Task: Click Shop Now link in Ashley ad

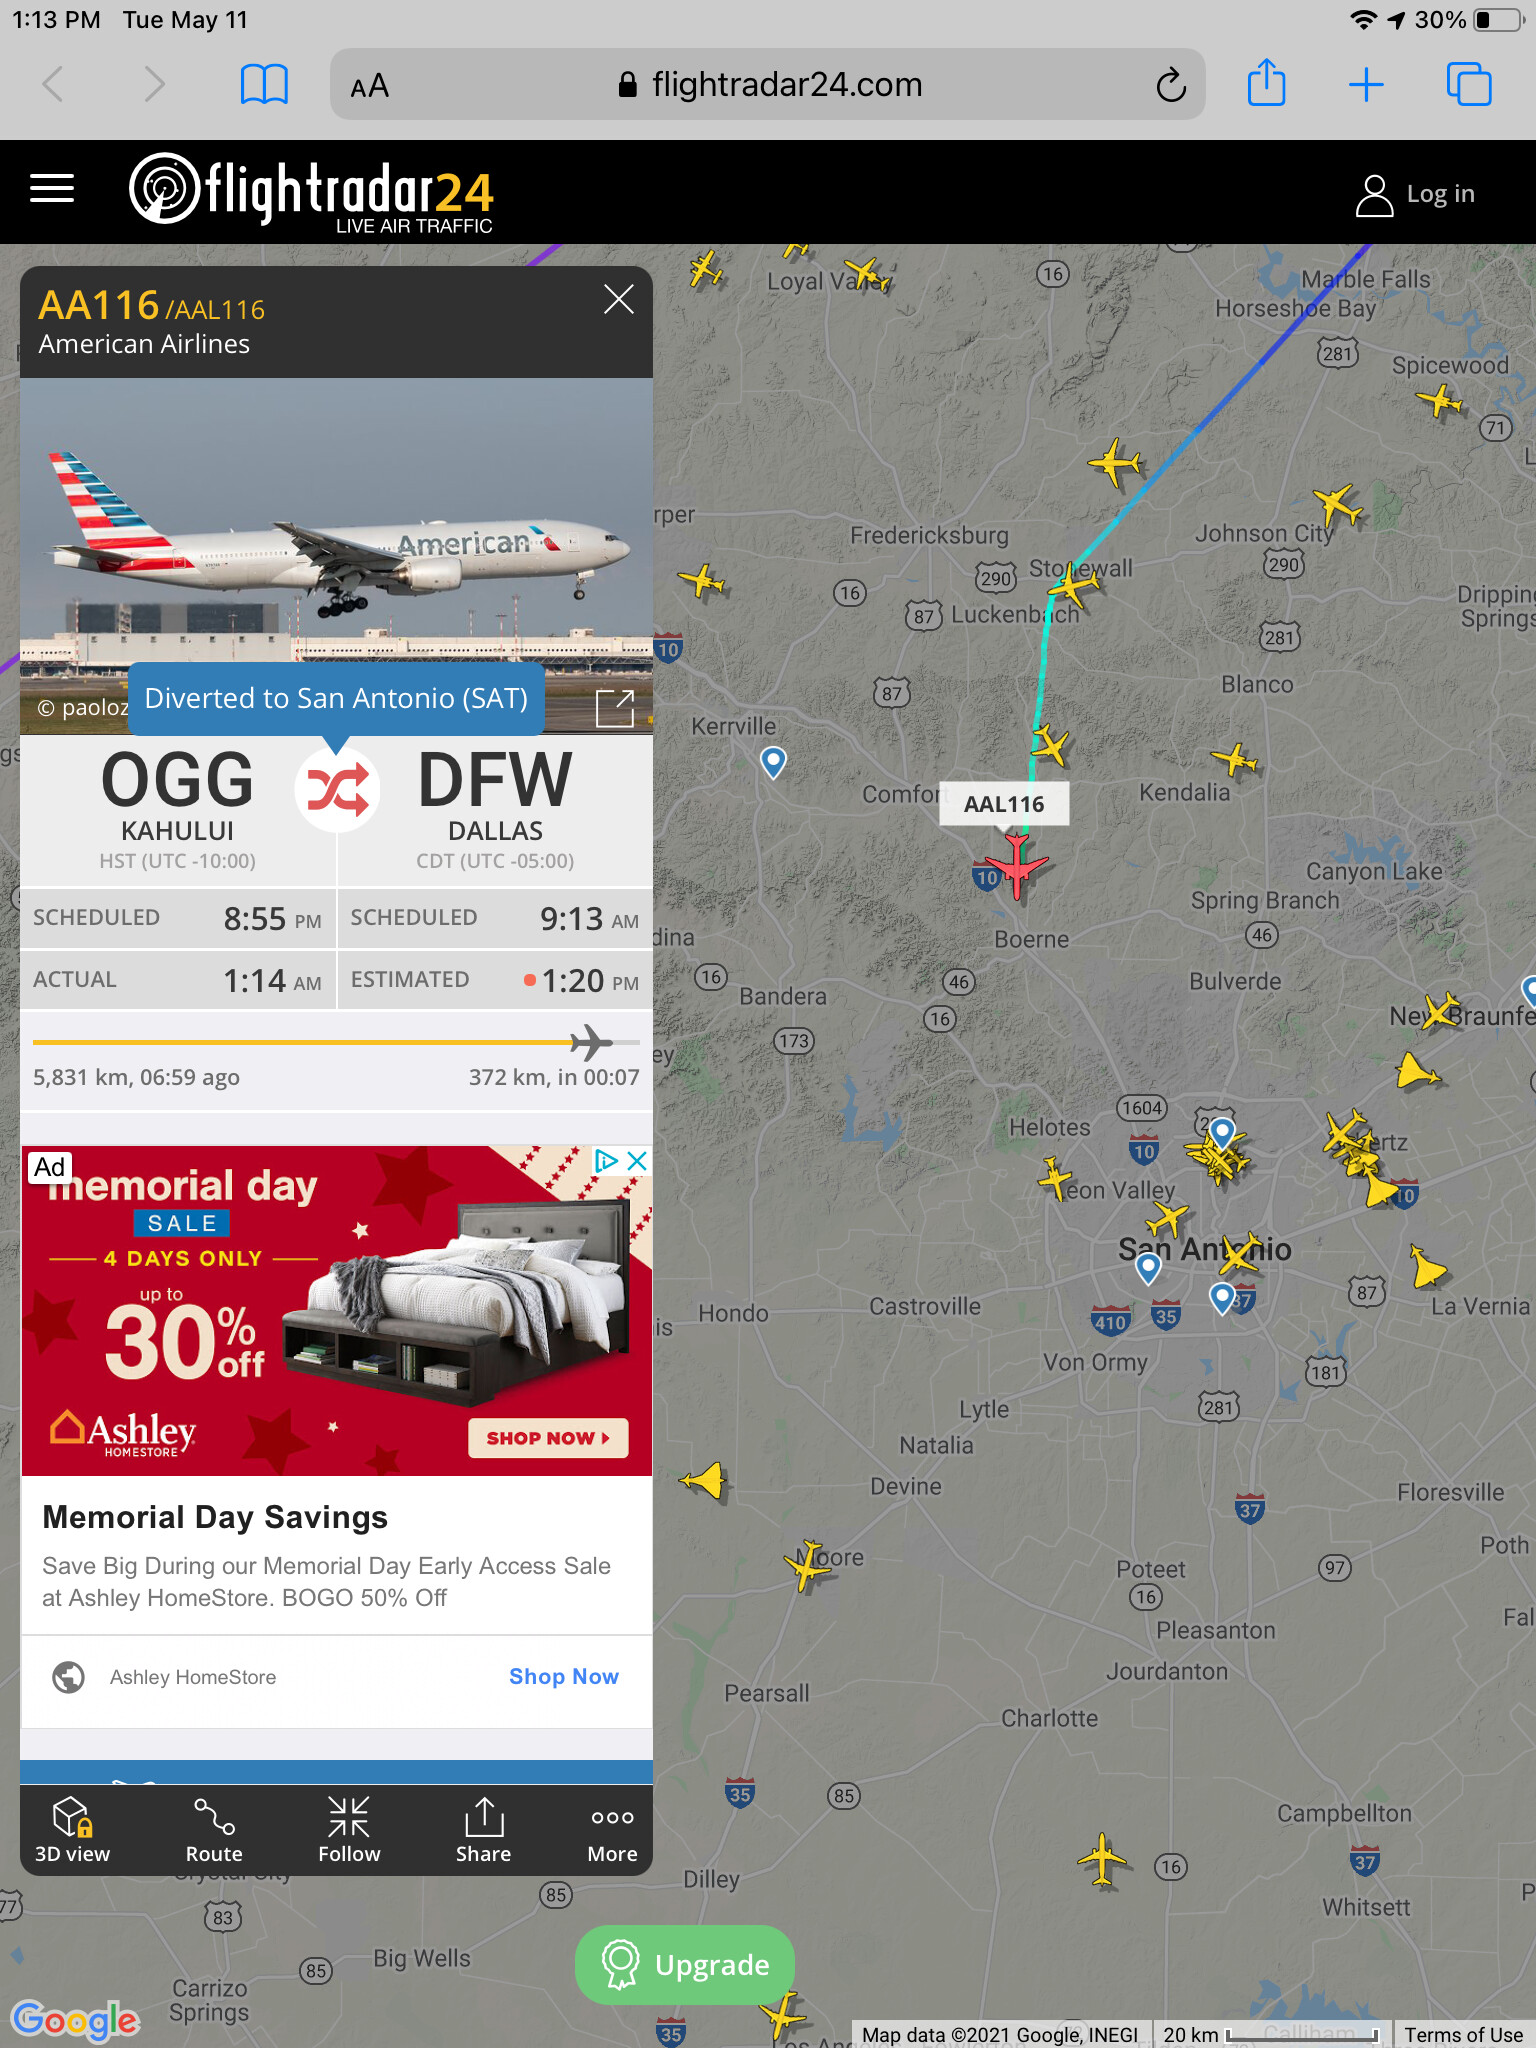Action: [x=564, y=1676]
